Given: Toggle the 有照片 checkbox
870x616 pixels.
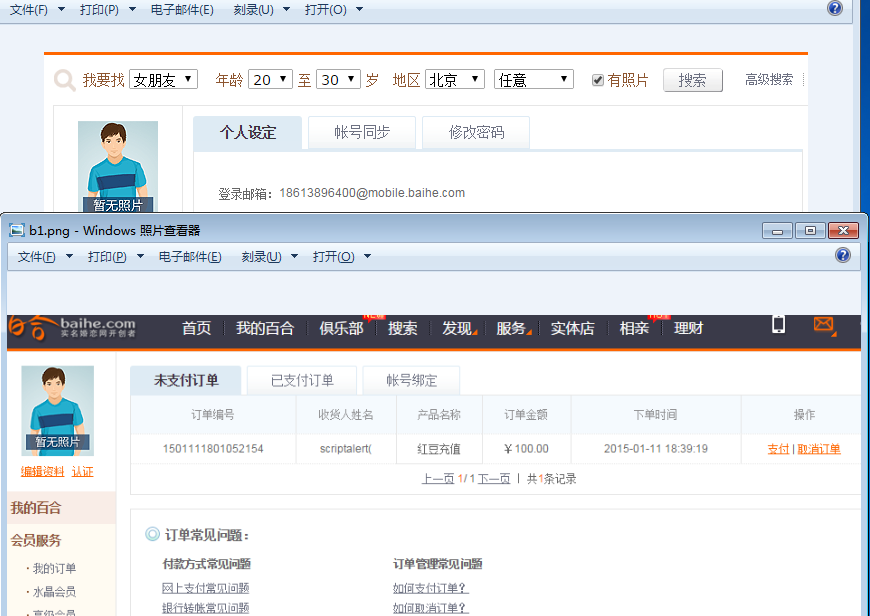Looking at the screenshot, I should coord(598,80).
